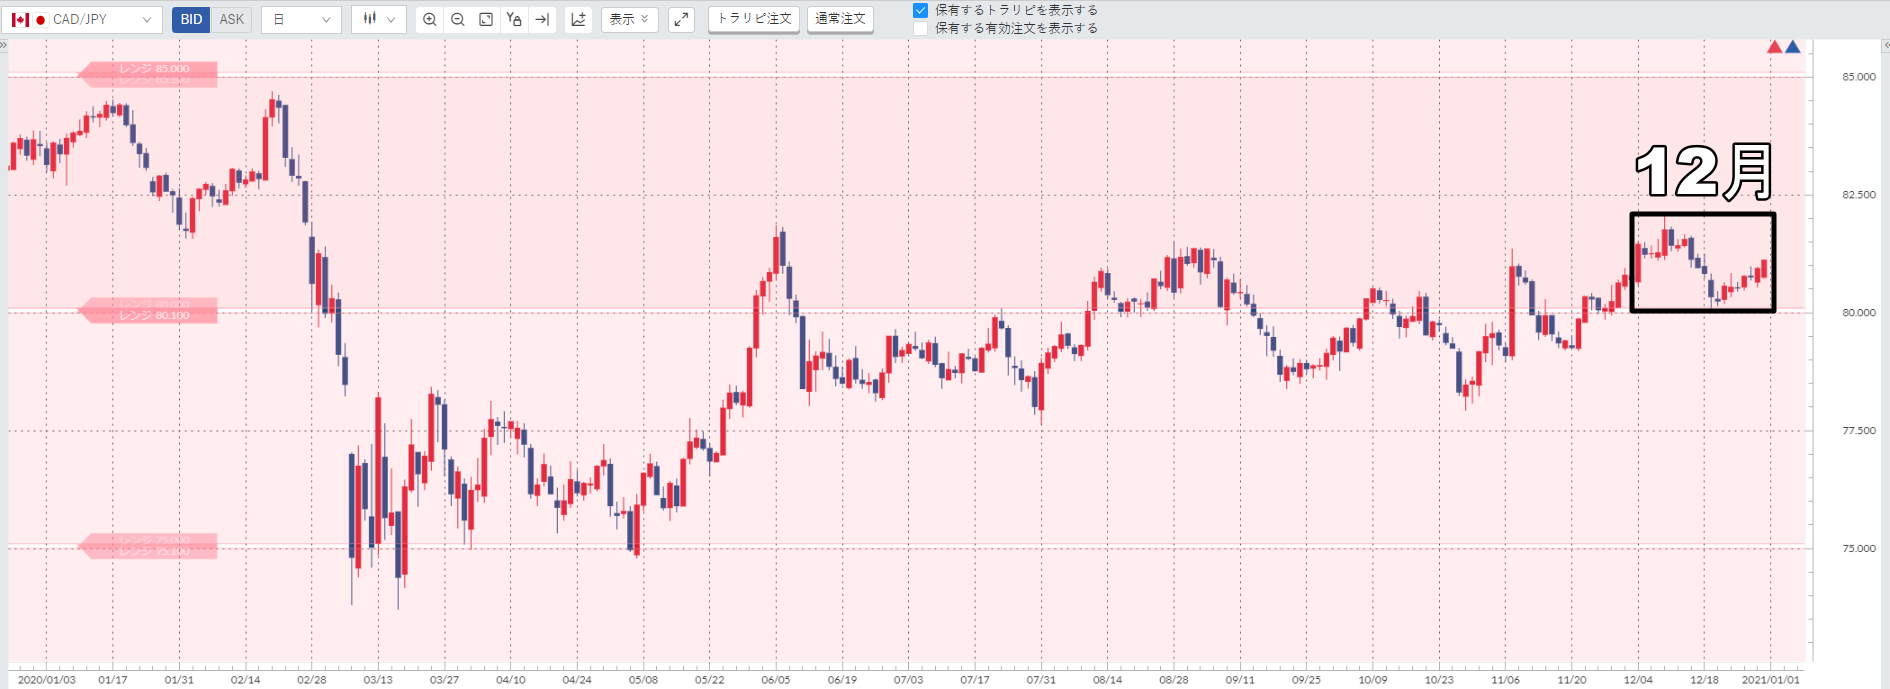Screen dimensions: 1890x689
Task: Open the add indicator chart tool
Action: (578, 19)
